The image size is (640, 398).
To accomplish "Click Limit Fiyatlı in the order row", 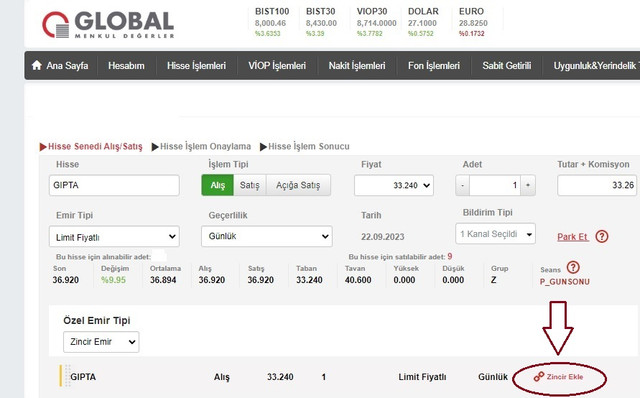I will (x=422, y=377).
